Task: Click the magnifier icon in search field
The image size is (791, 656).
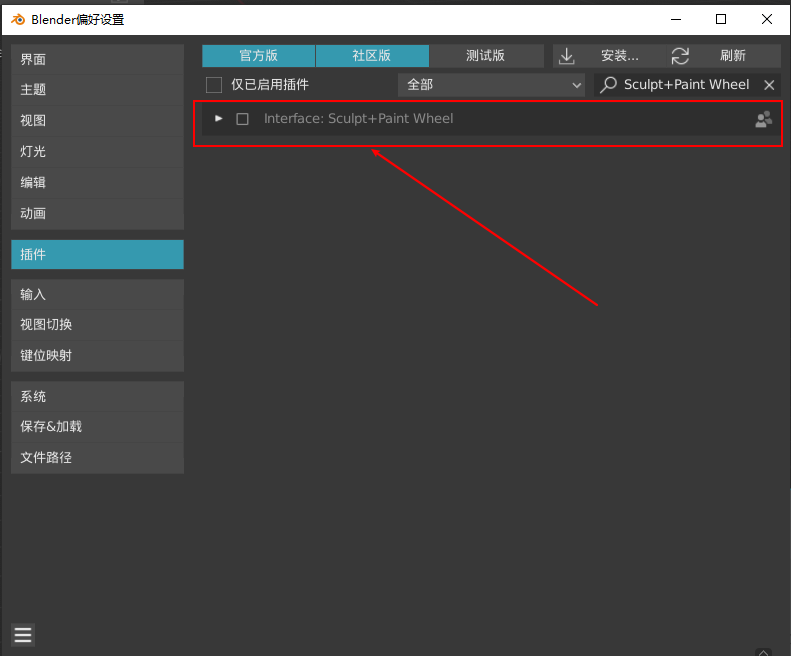Action: (608, 85)
